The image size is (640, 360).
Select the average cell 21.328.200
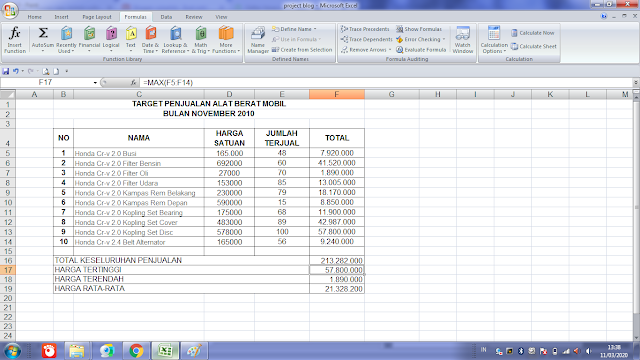(x=337, y=289)
